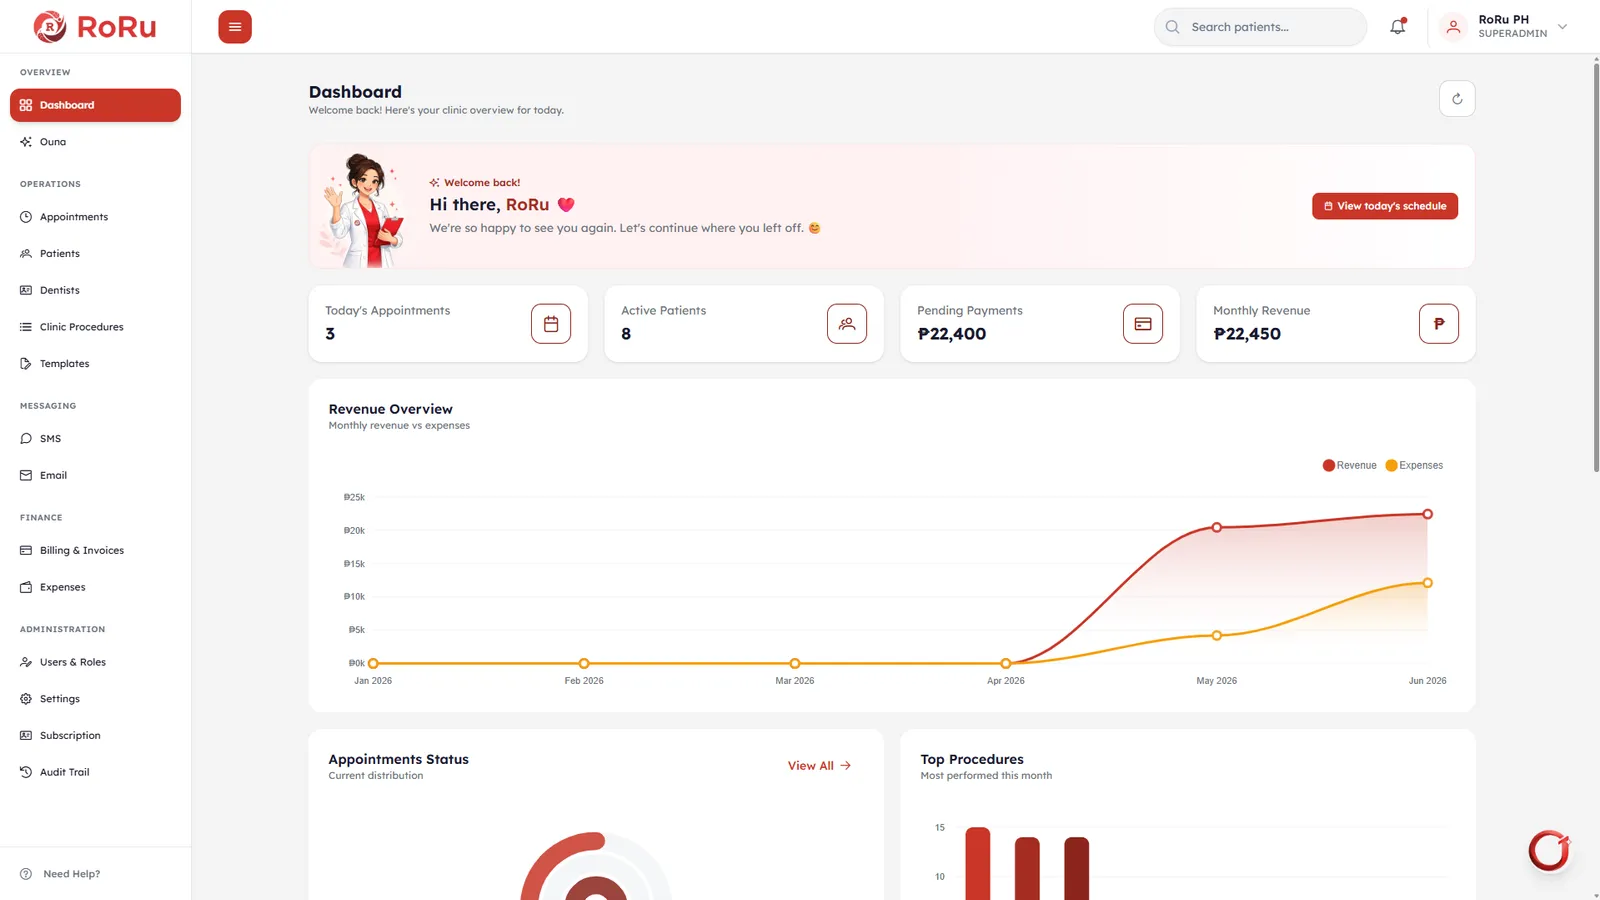Open Billing & Invoices
Viewport: 1600px width, 900px height.
click(x=95, y=550)
